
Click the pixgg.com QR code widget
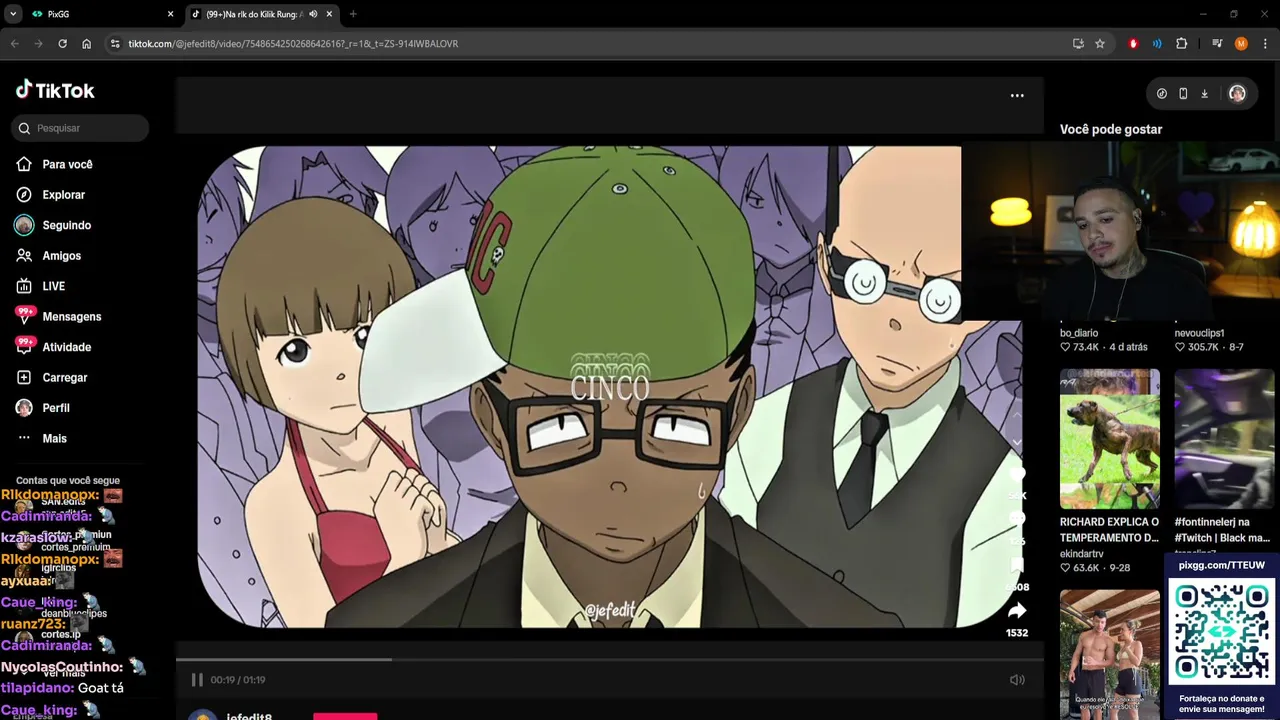click(1221, 634)
